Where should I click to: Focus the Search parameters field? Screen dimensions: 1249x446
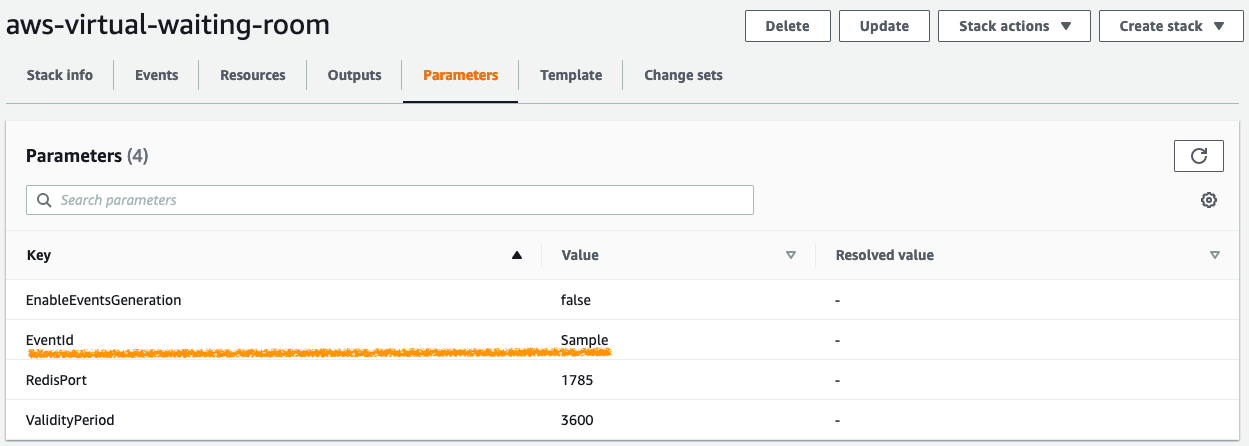click(x=390, y=200)
